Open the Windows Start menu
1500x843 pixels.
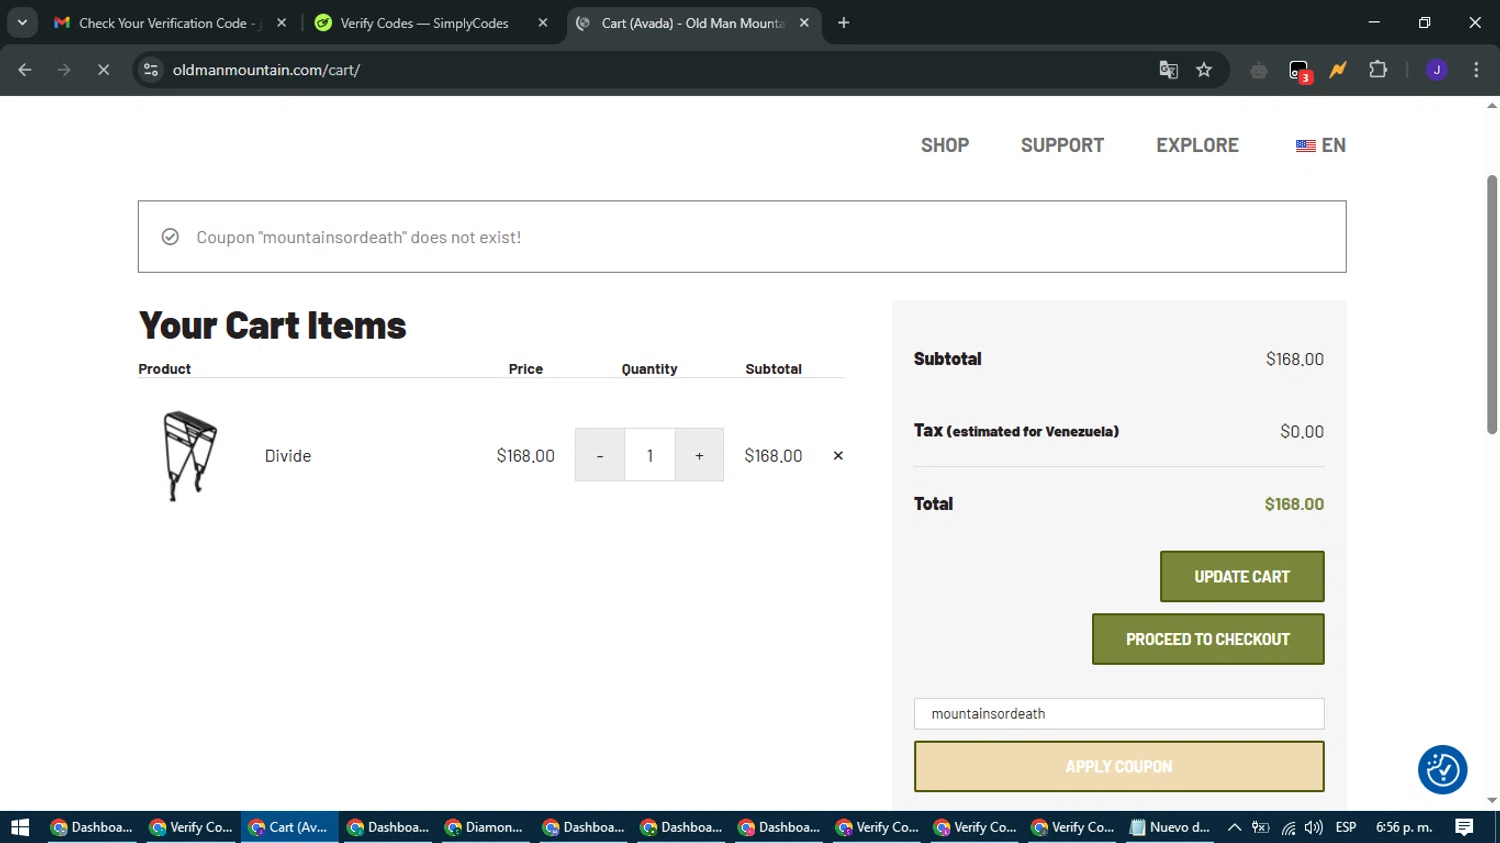[20, 827]
